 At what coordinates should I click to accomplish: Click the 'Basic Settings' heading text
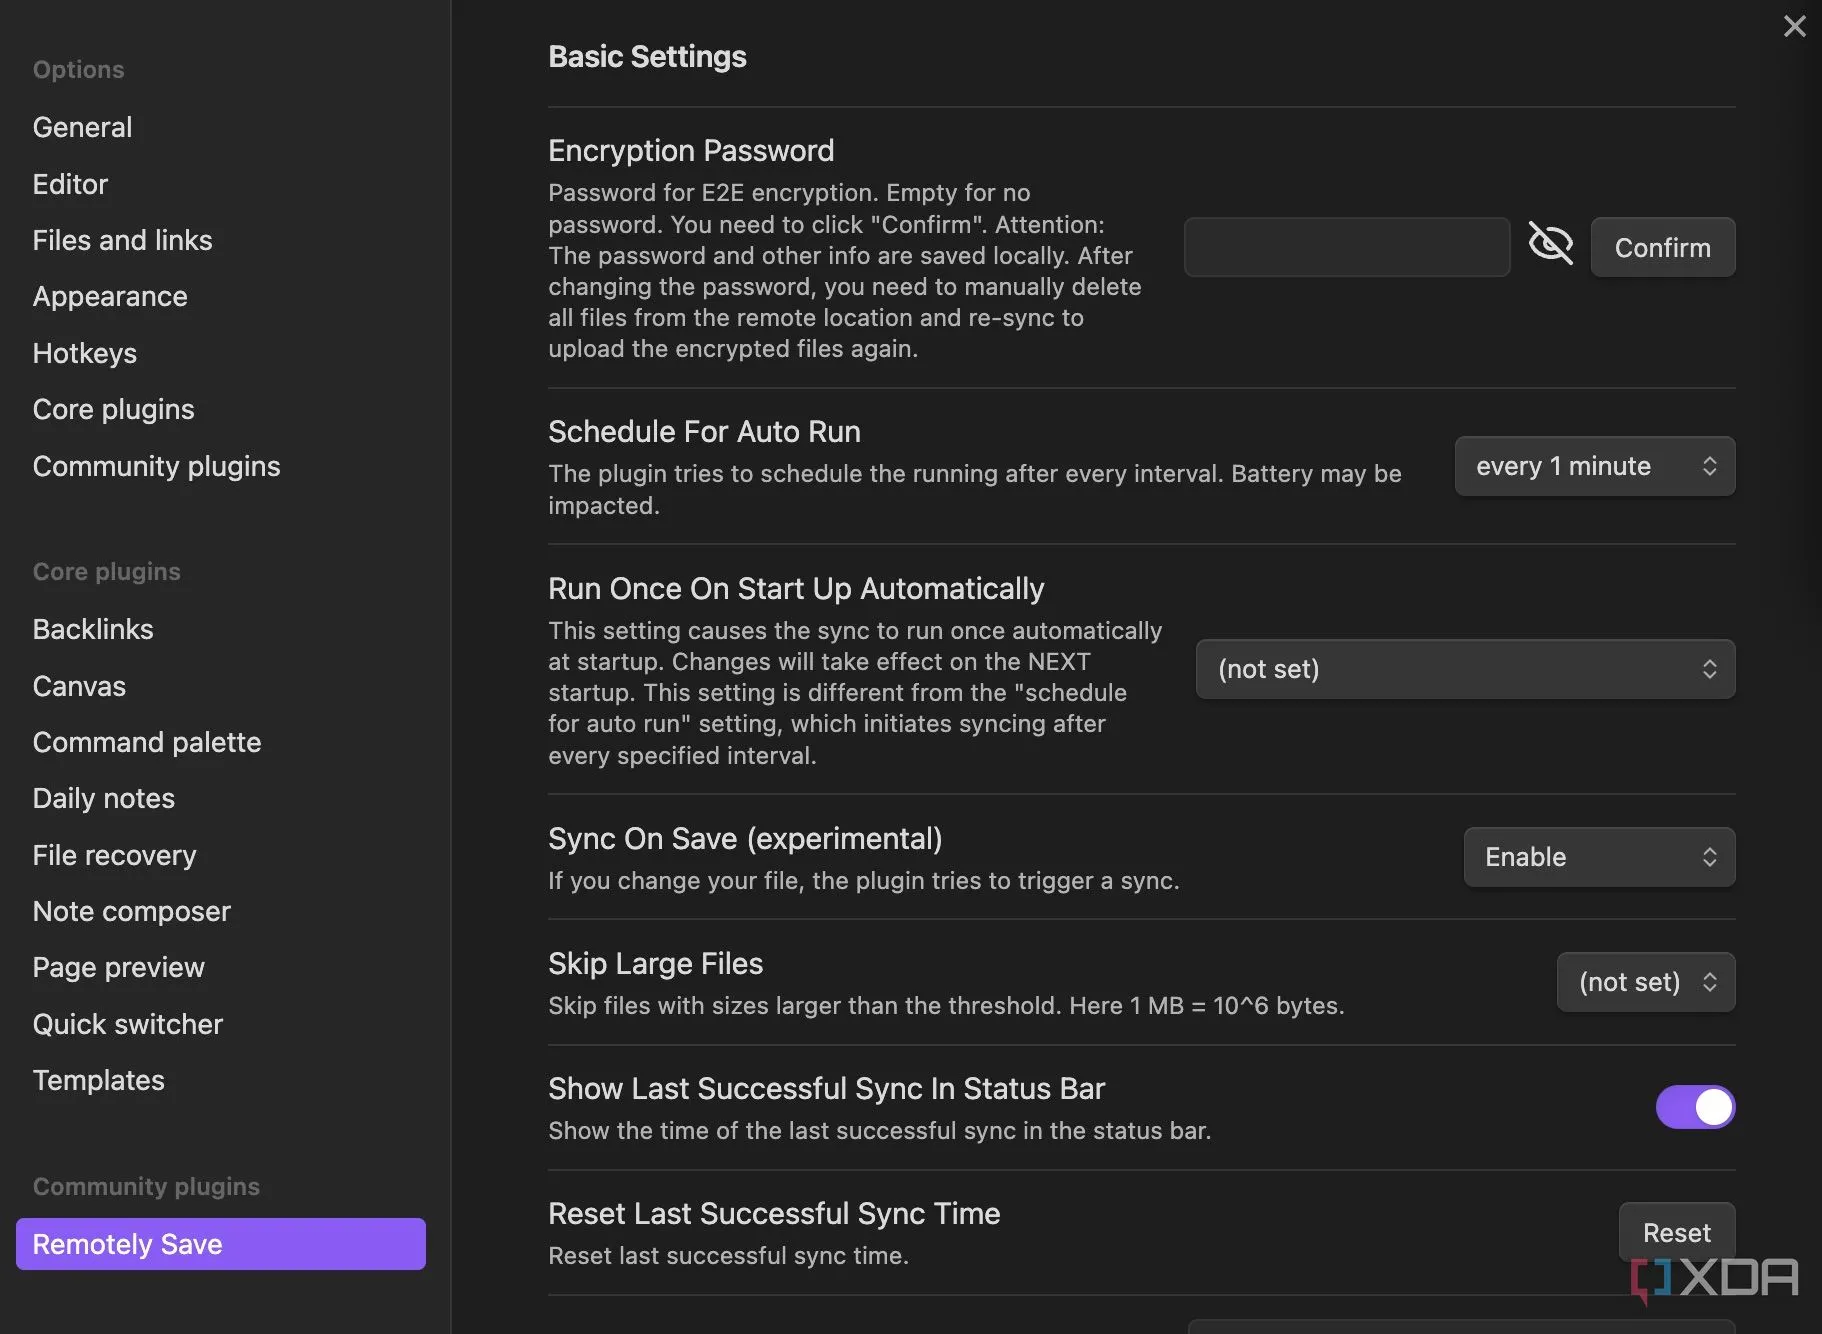coord(647,57)
